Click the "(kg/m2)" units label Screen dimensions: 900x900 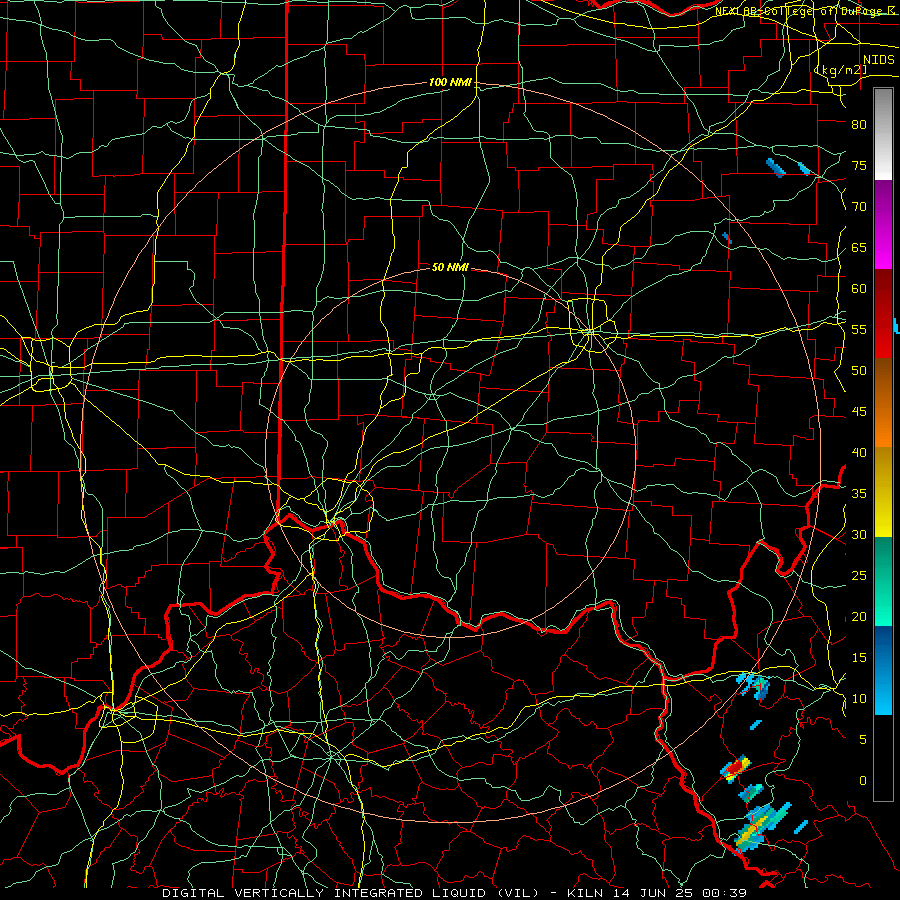(841, 70)
